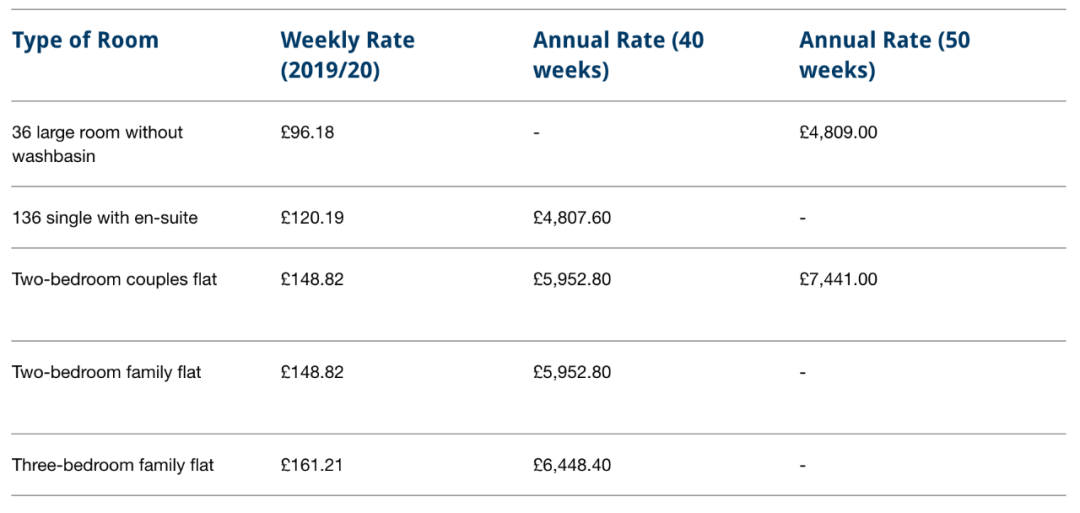Click the £7,441.00 fifty-week rate cell
The height and width of the screenshot is (513, 1080).
coord(838,280)
